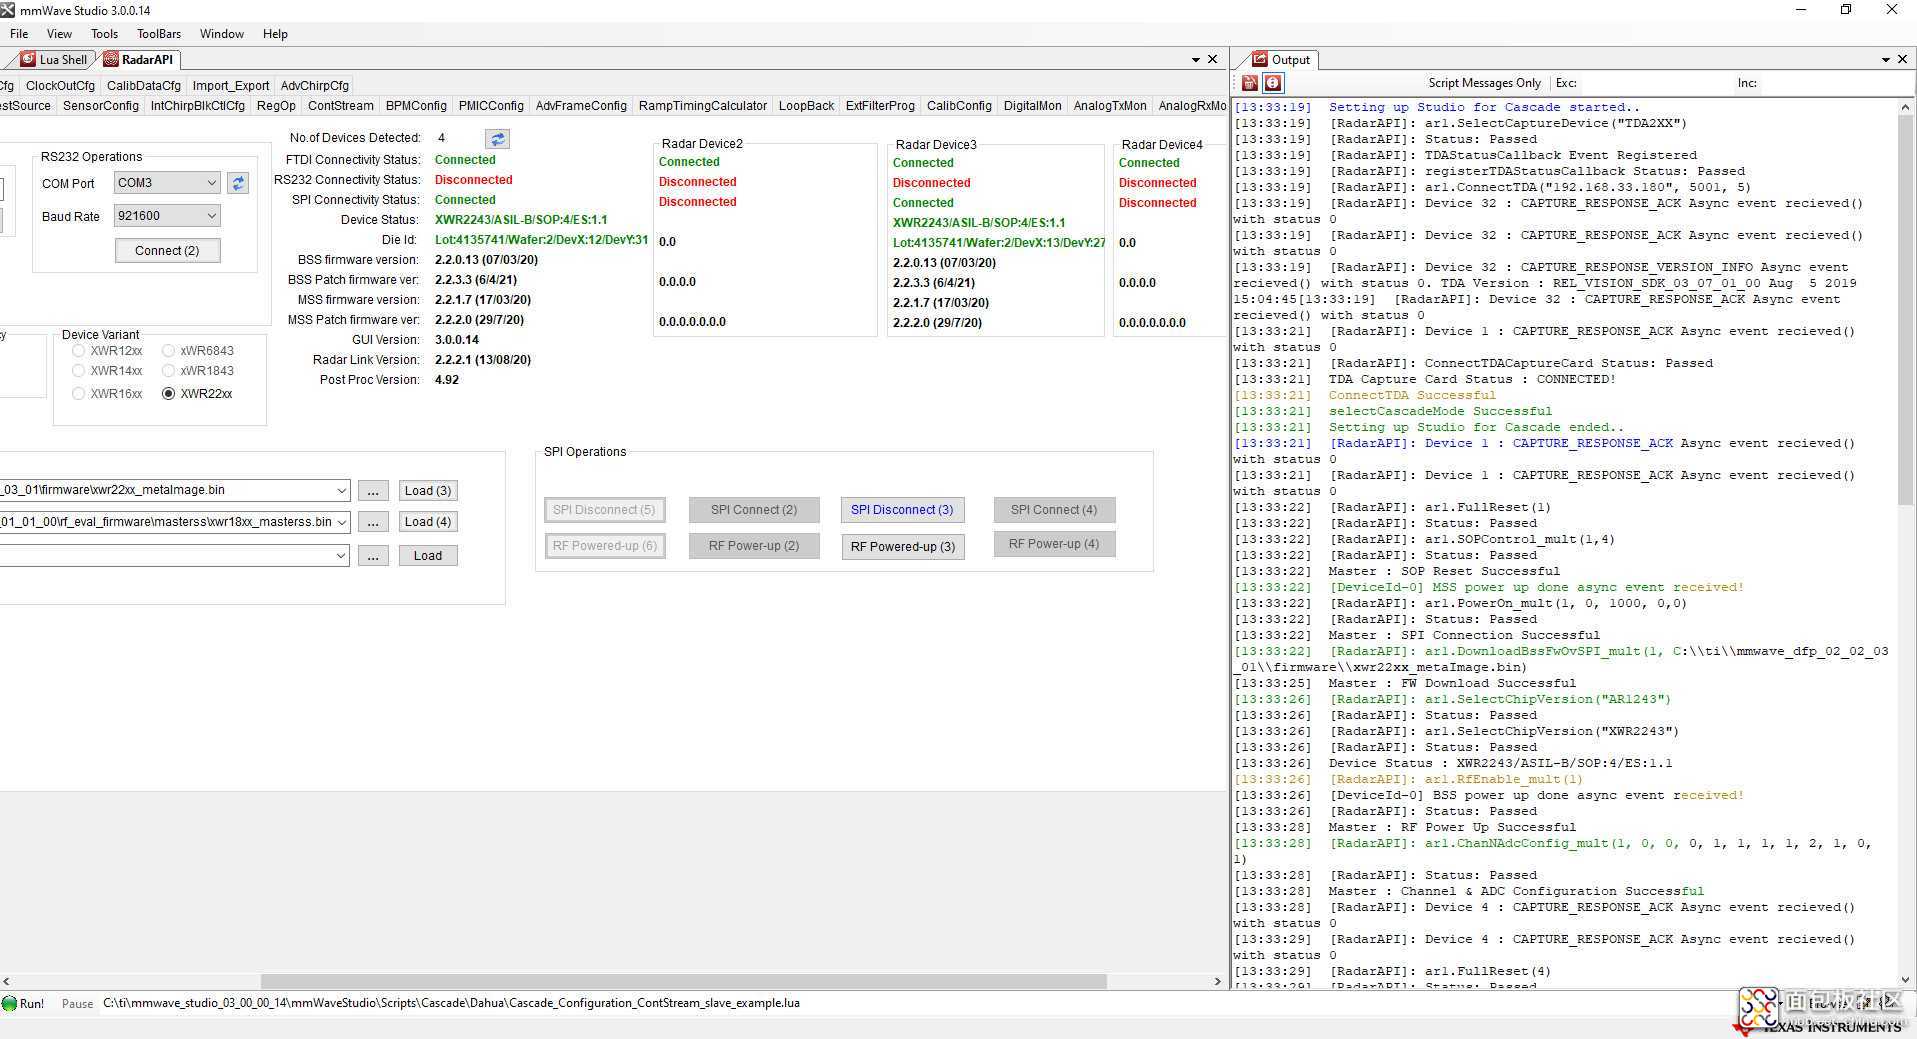Click the Lua Shell tab icon

[x=28, y=60]
